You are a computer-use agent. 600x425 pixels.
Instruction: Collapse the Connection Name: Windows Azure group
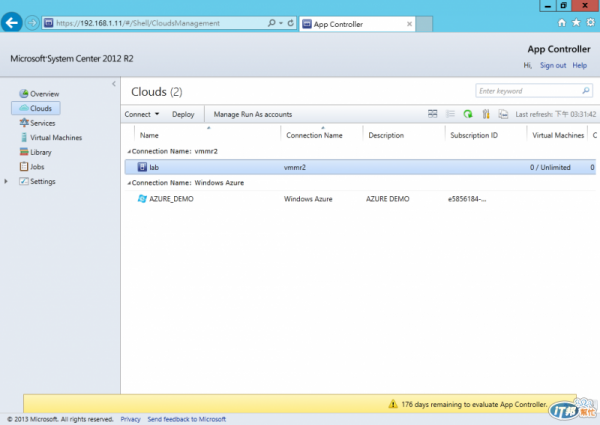click(x=129, y=183)
